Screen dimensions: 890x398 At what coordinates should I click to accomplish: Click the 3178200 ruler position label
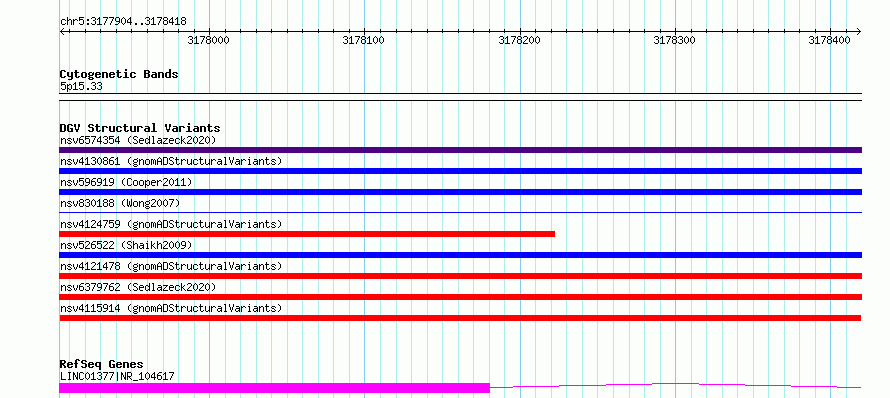(519, 41)
